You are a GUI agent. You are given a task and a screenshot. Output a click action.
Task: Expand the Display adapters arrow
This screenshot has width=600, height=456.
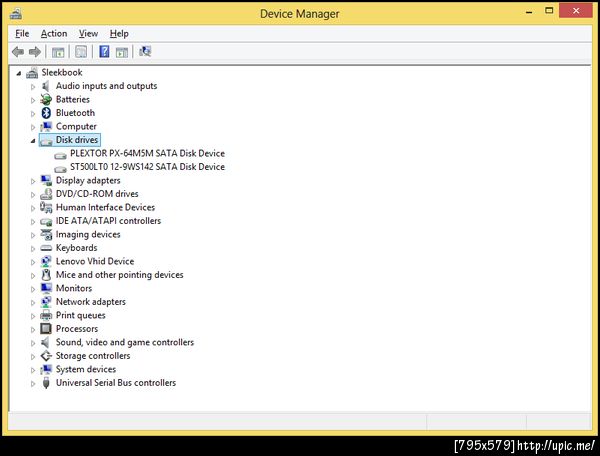(33, 181)
